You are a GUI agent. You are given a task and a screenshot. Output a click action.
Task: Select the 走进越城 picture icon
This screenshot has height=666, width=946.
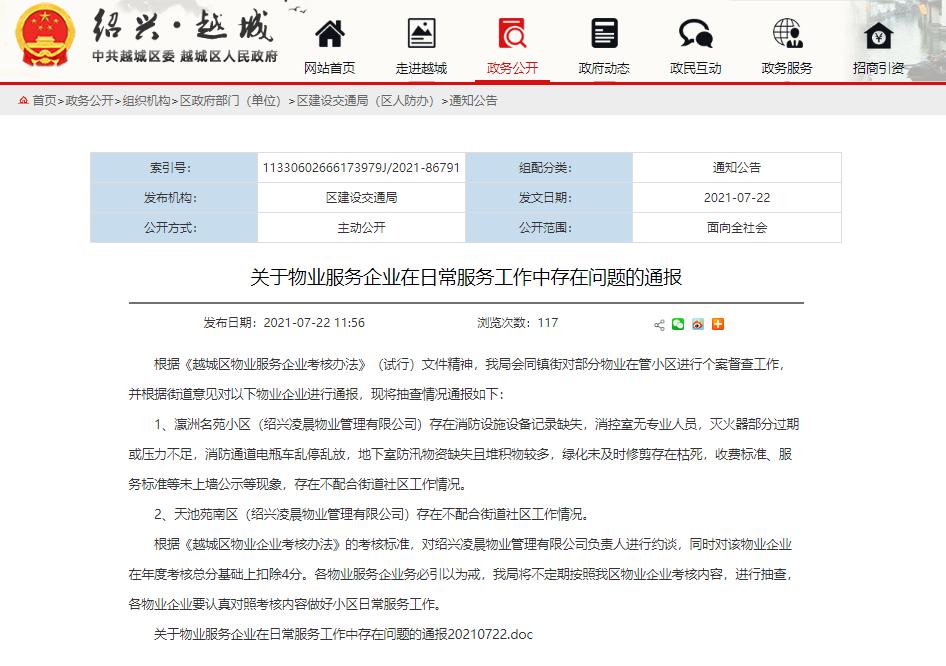coord(422,33)
